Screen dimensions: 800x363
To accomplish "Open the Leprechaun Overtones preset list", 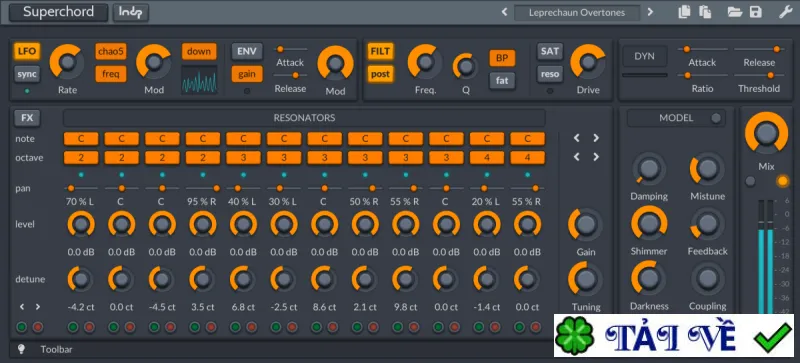I will [x=577, y=13].
